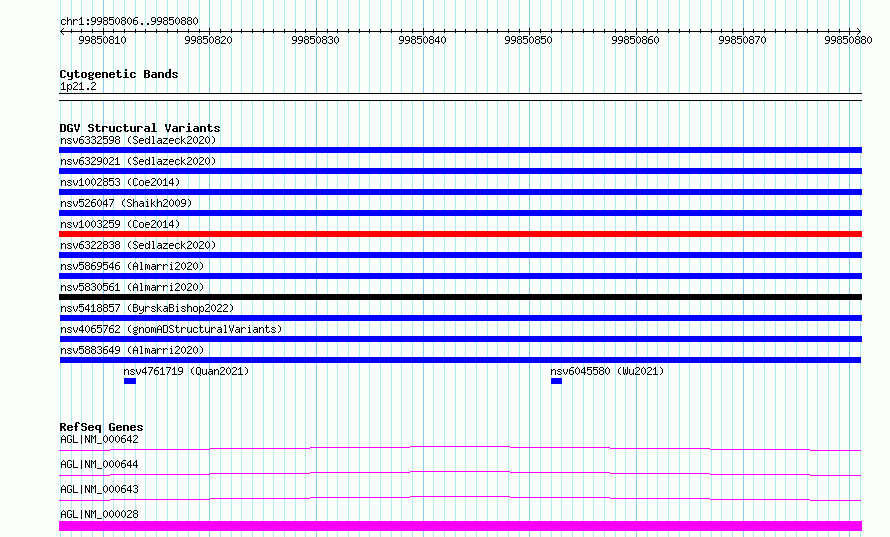Click ruler position 99850820
This screenshot has height=537, width=890.
coord(208,40)
